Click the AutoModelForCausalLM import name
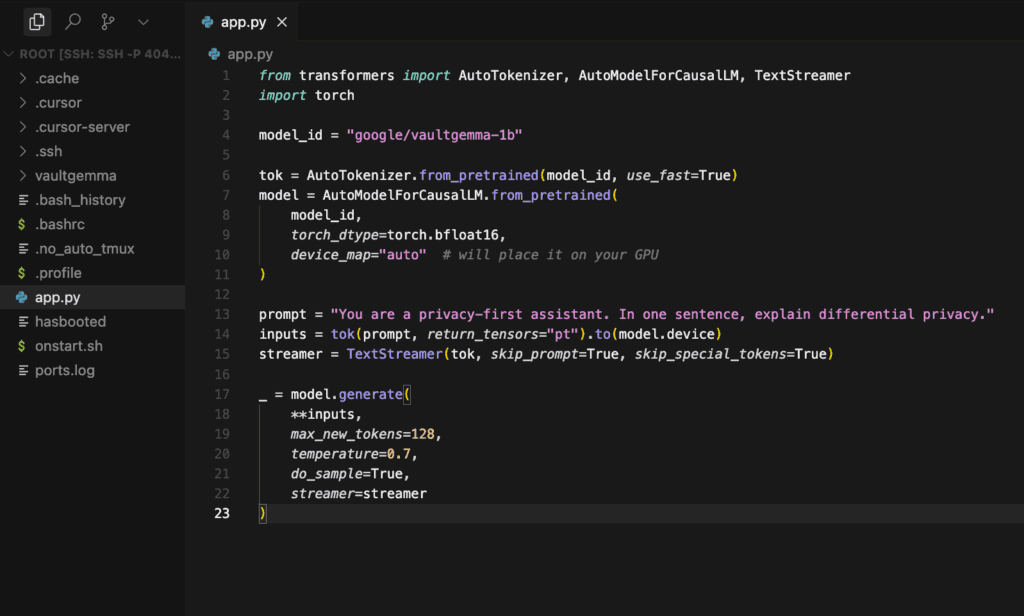This screenshot has height=616, width=1024. coord(658,76)
